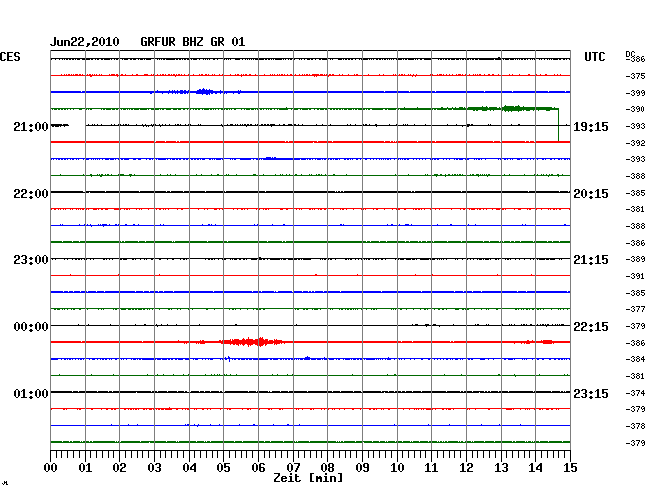The image size is (650, 494).
Task: Select local time label 23:00
Action: click(x=31, y=260)
